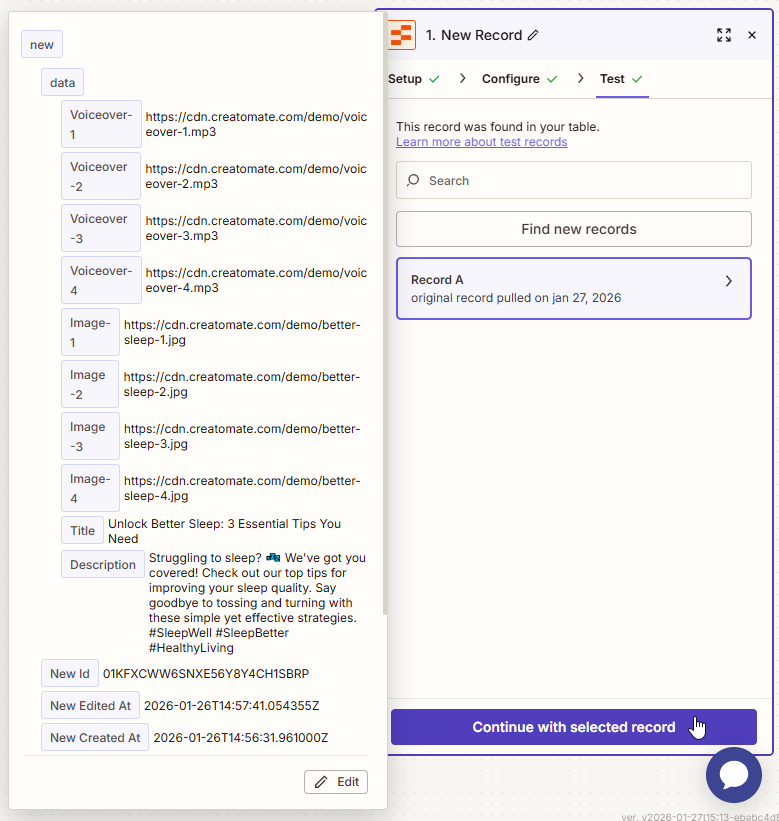Click the New Id field label
This screenshot has width=779, height=821.
pos(70,674)
